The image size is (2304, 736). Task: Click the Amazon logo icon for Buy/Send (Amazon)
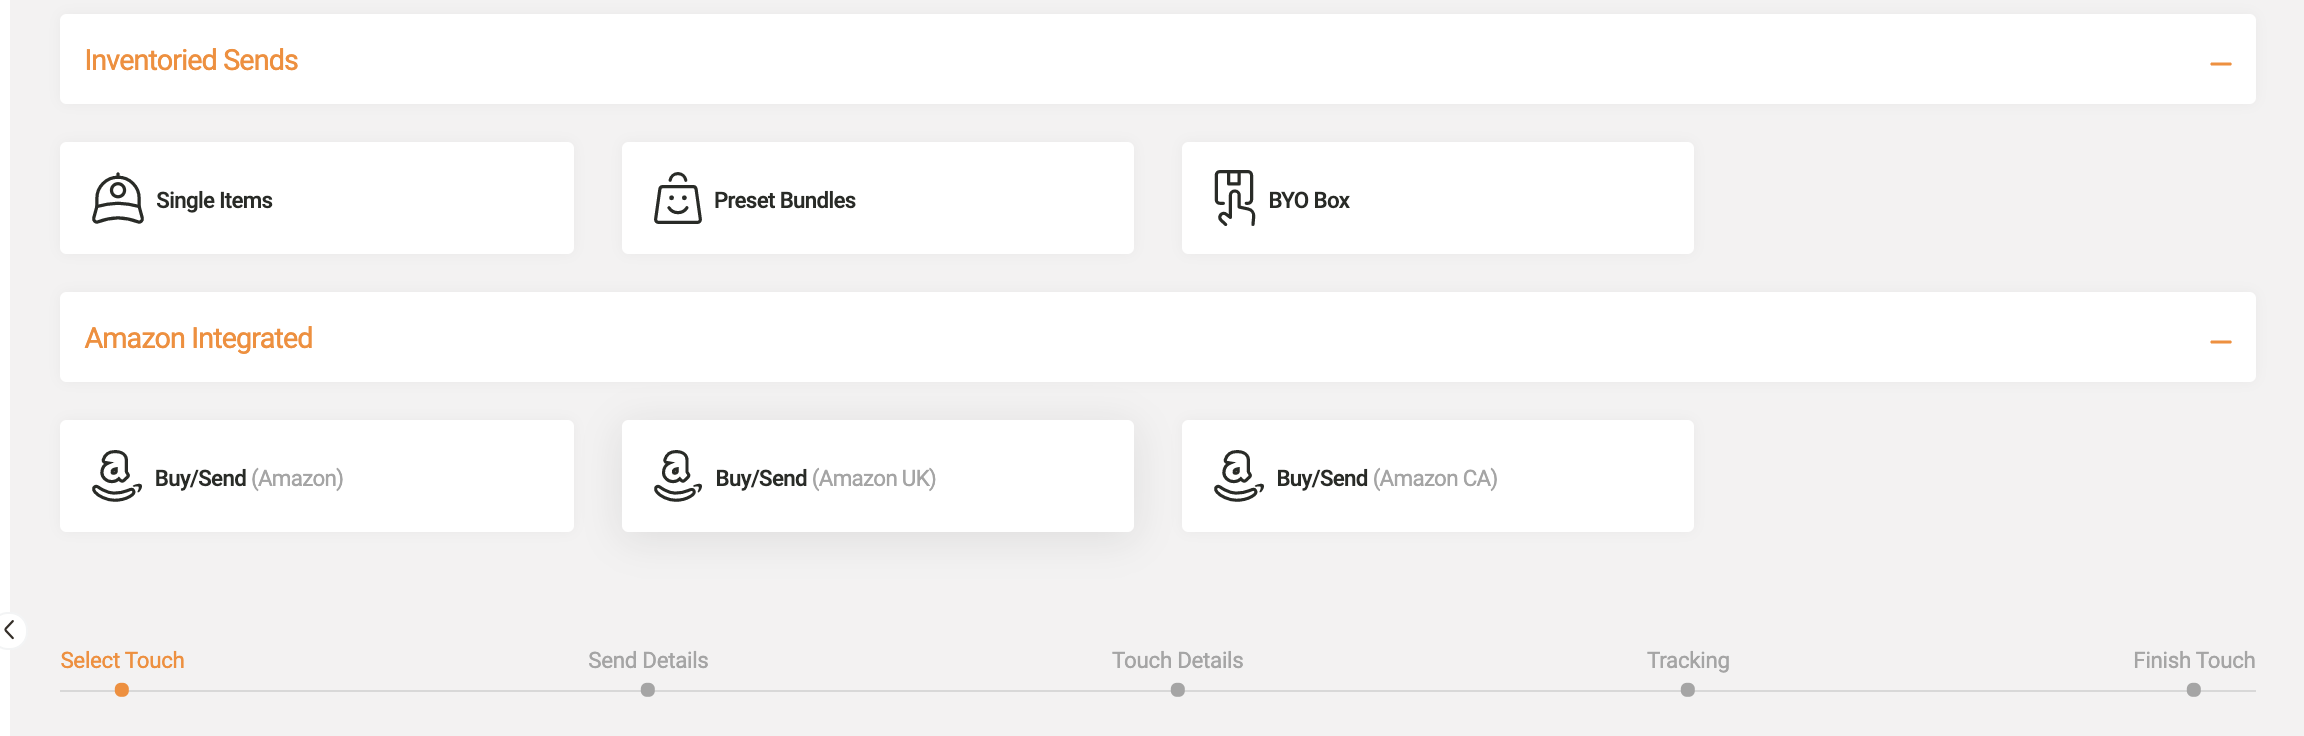point(116,476)
